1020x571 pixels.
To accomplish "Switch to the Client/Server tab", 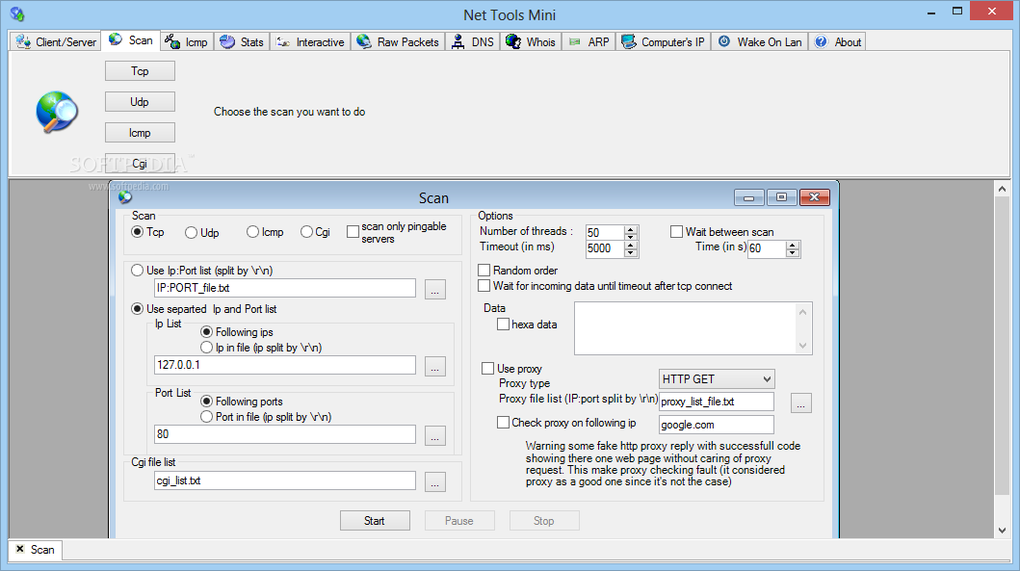I will (55, 42).
